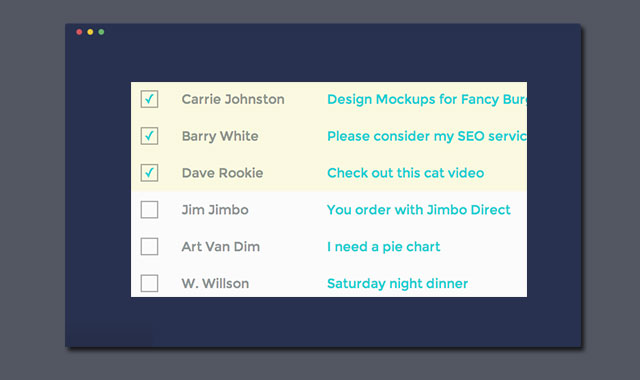Select sender name Carrie Johnston

click(233, 99)
